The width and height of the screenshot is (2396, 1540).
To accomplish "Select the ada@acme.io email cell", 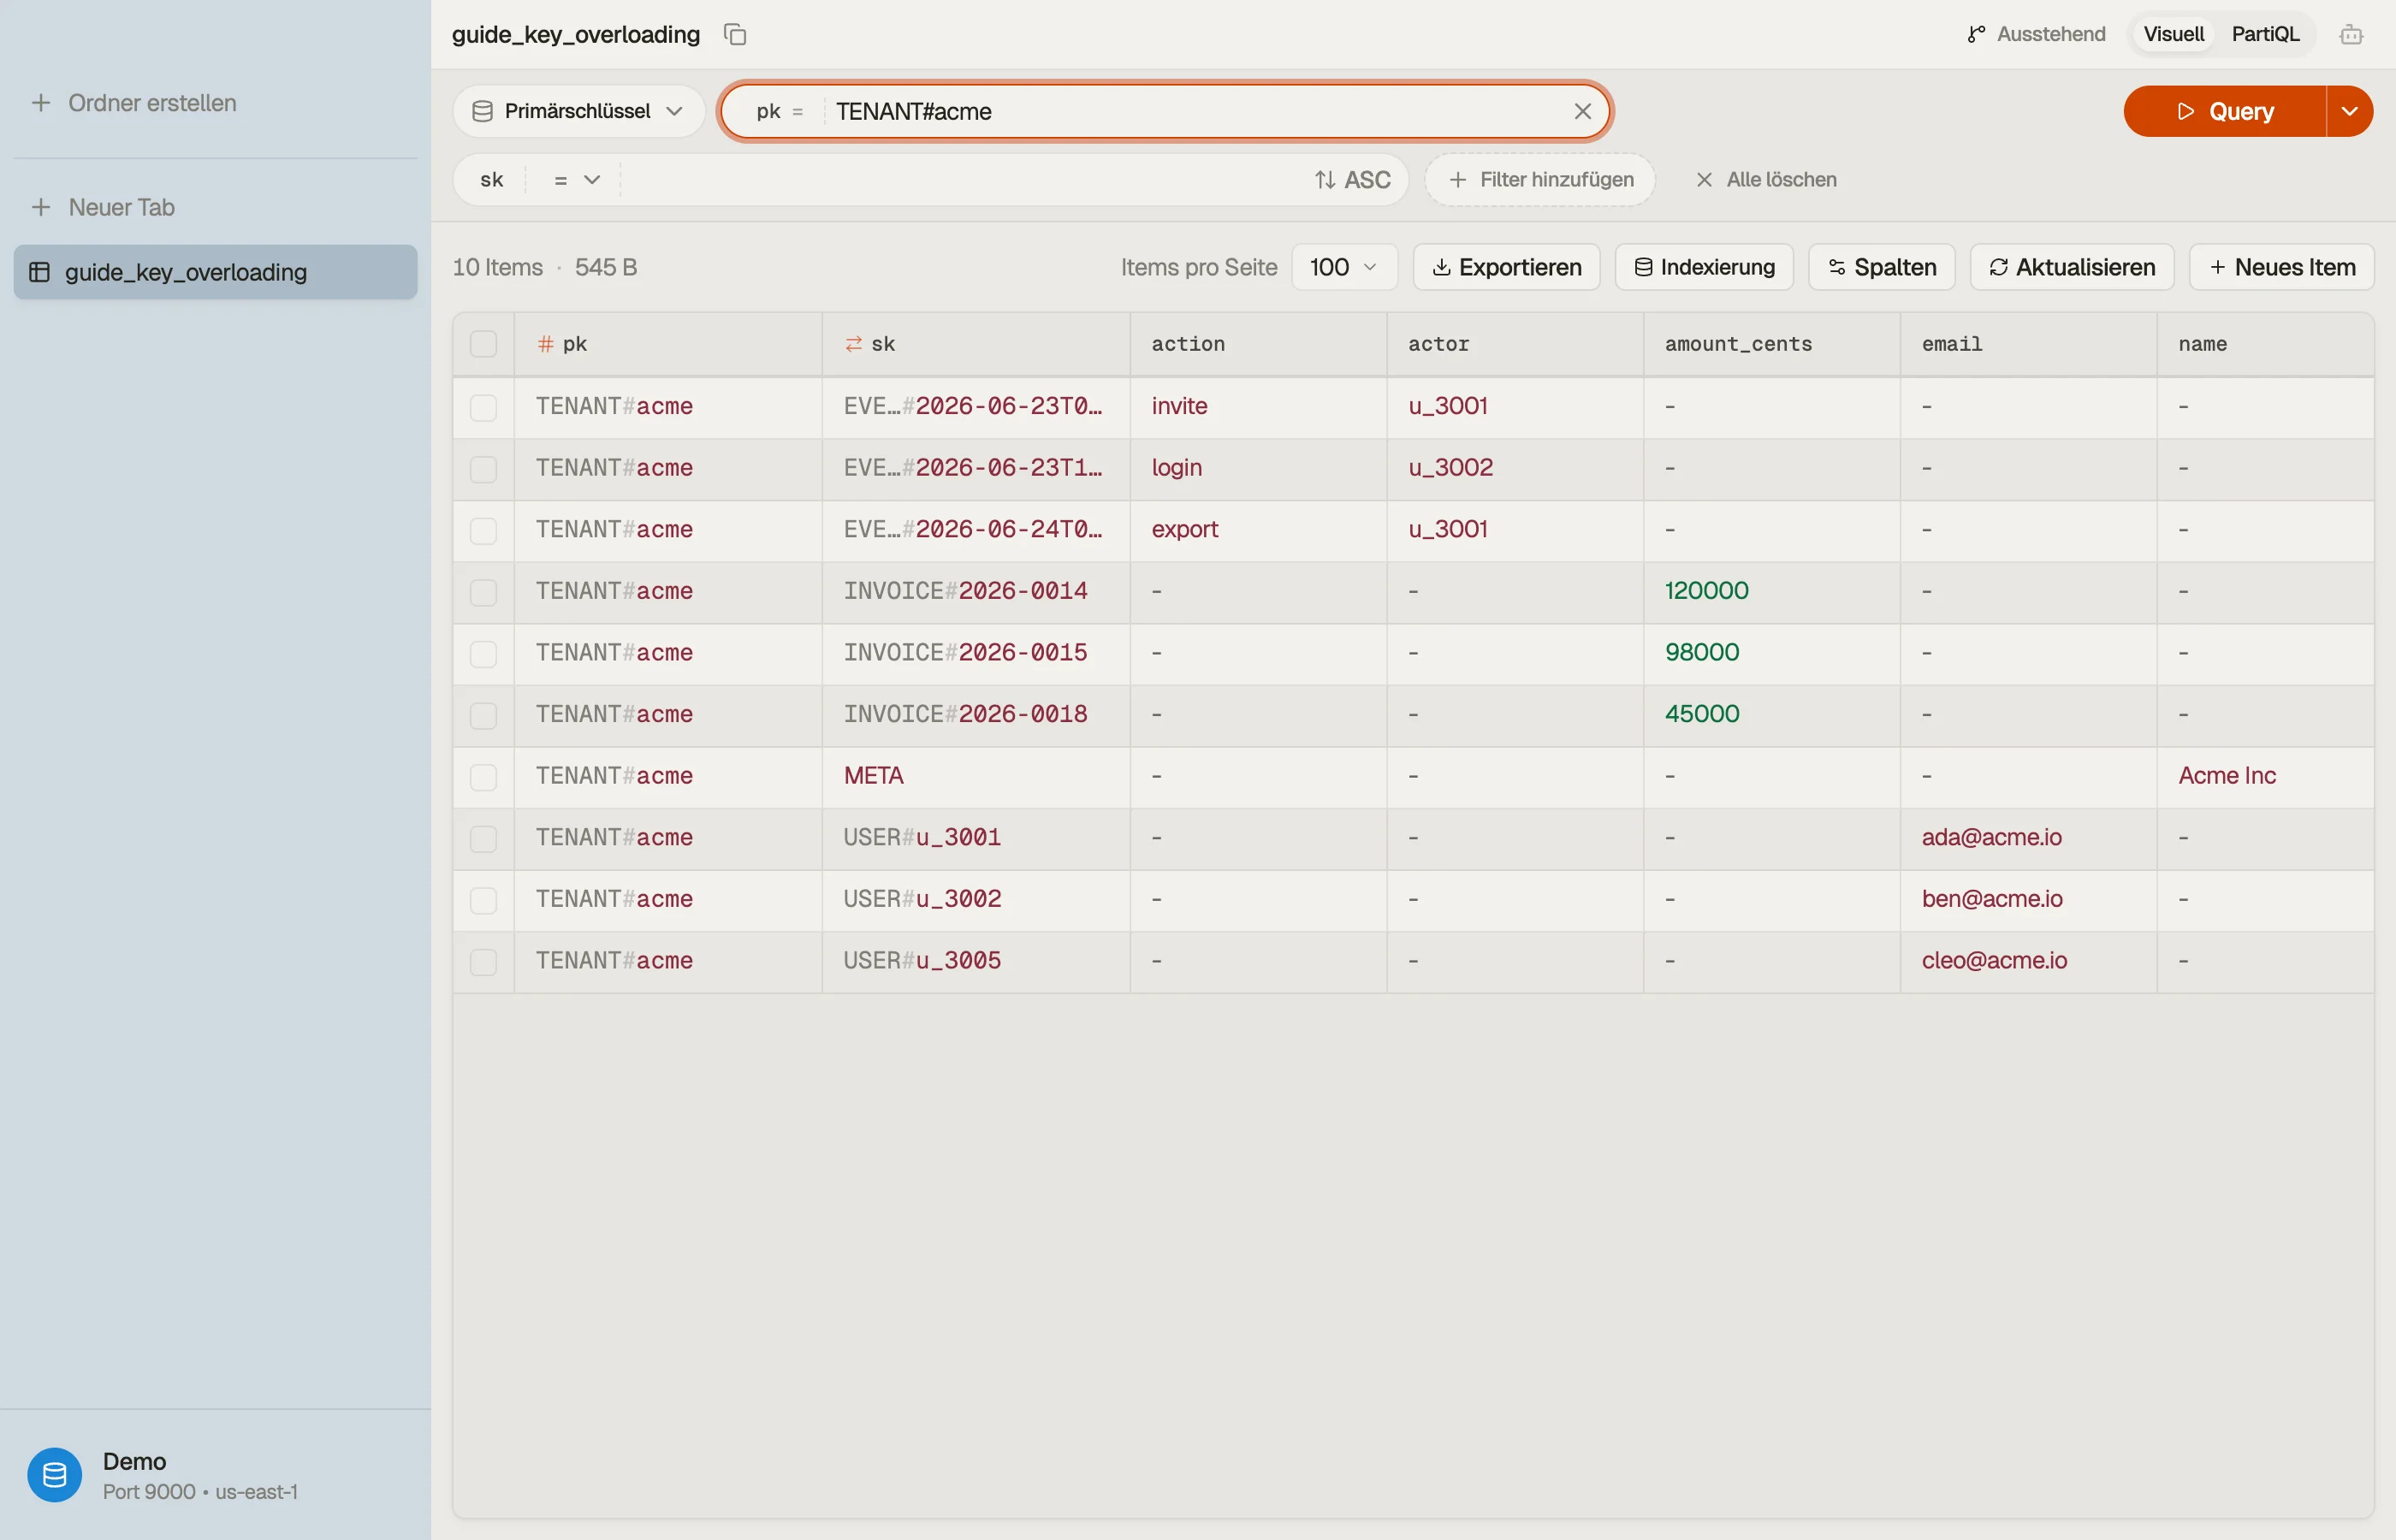I will tap(2029, 838).
